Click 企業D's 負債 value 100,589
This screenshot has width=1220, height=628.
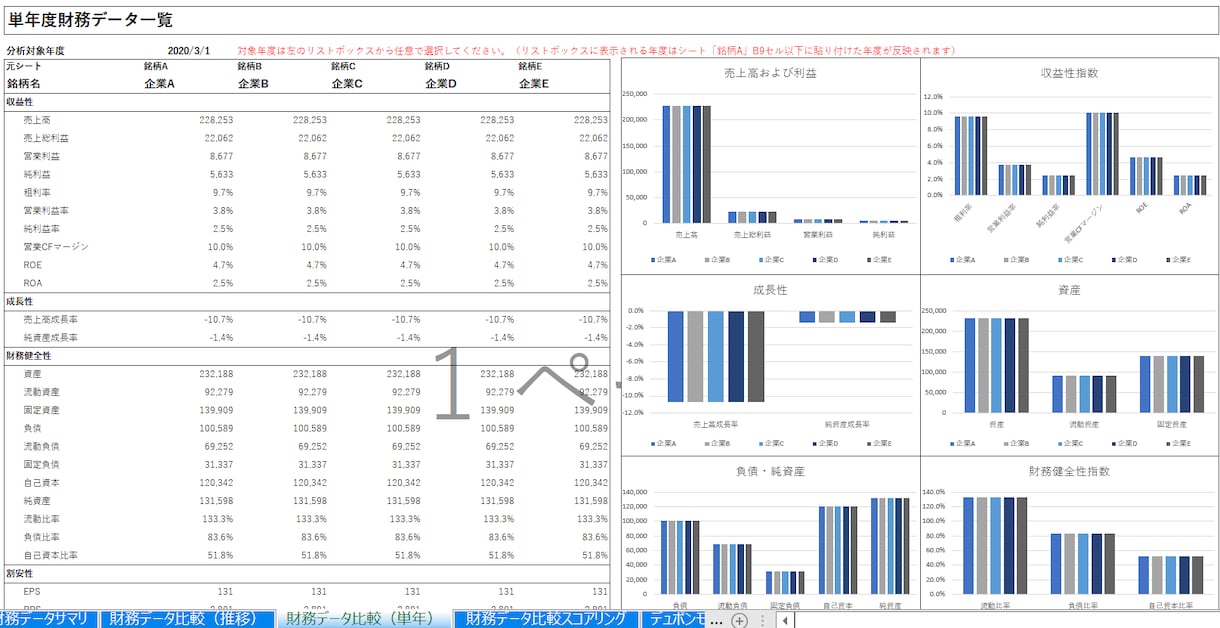[497, 429]
